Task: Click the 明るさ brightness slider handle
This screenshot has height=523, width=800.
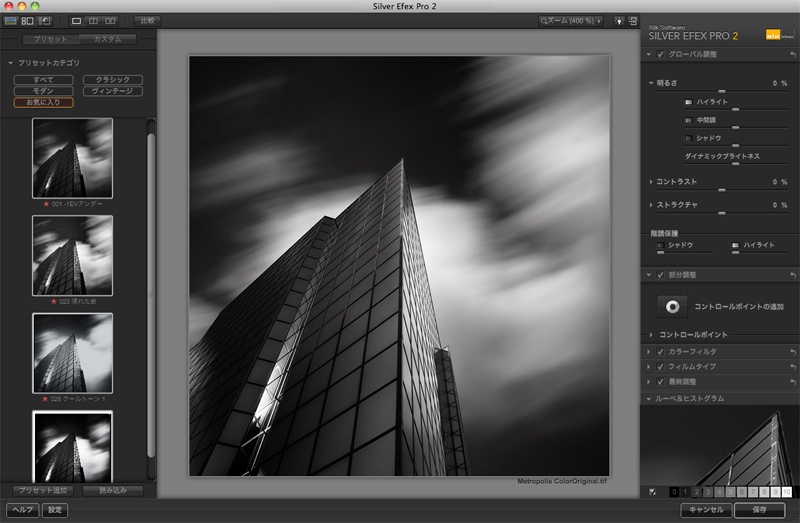Action: (721, 91)
